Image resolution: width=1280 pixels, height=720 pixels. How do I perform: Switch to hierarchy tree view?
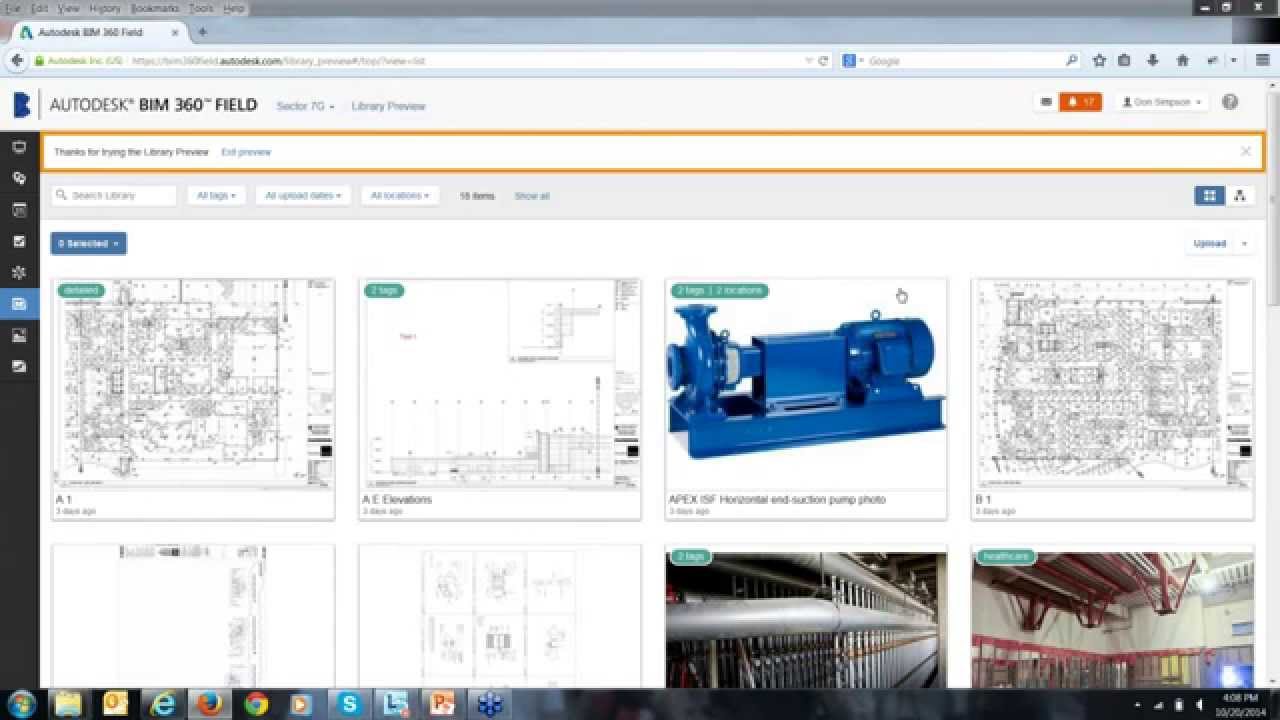point(1240,195)
